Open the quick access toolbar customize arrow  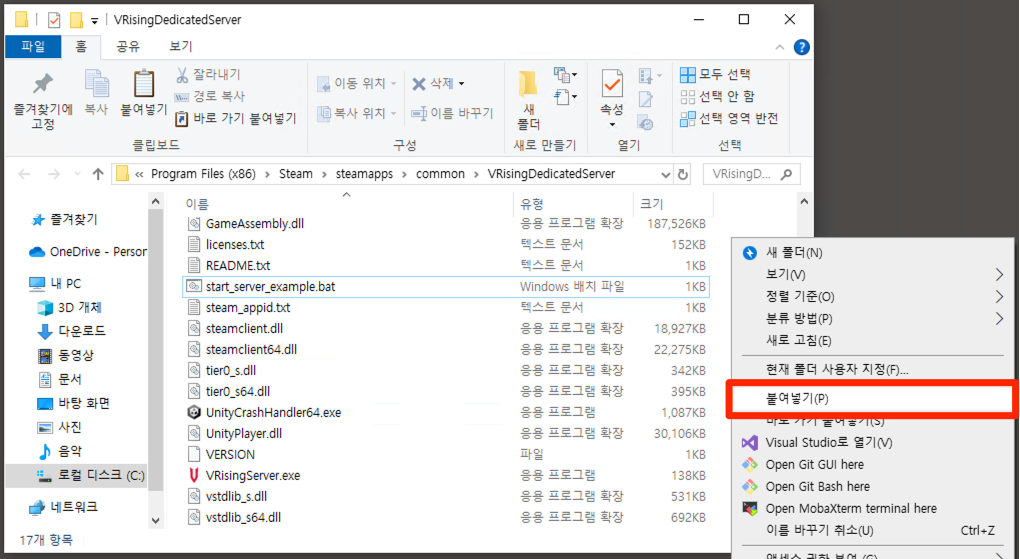pyautogui.click(x=95, y=21)
